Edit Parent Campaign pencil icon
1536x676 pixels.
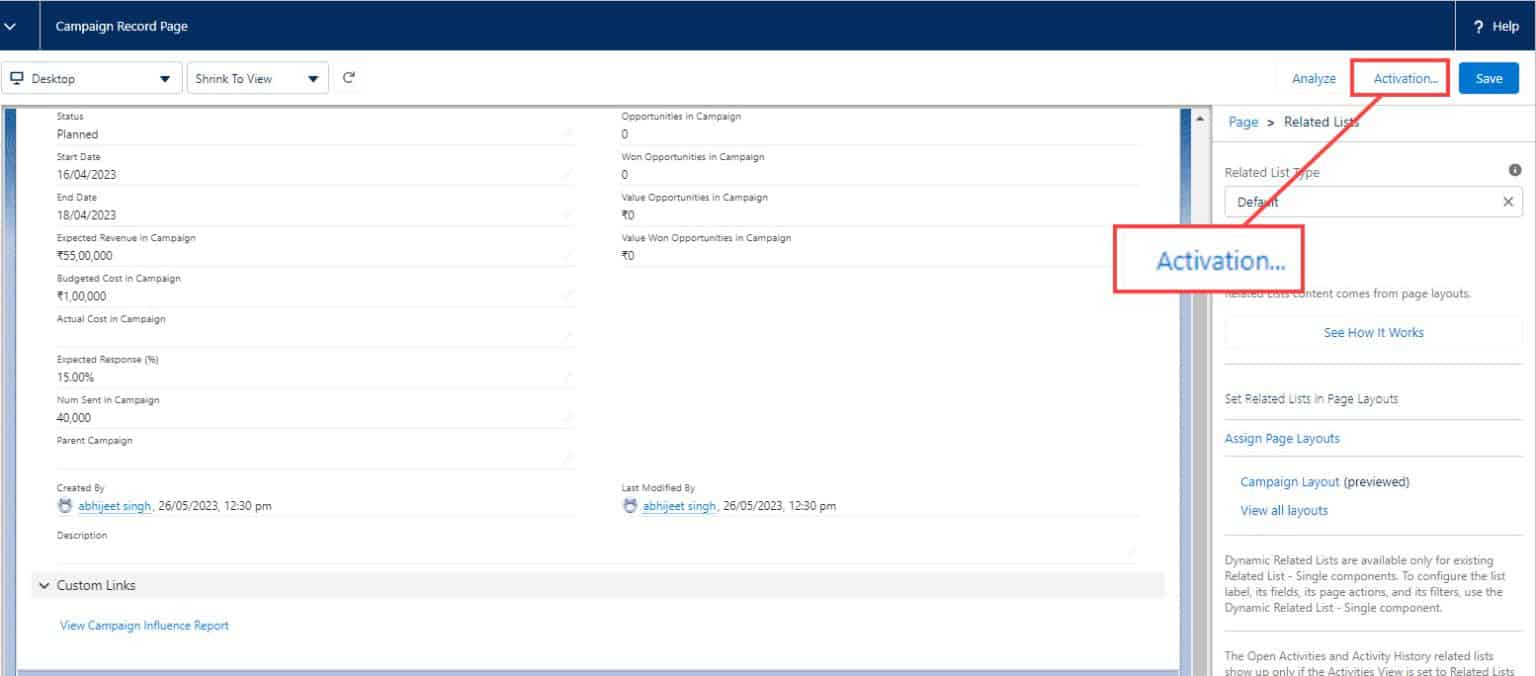pos(569,458)
